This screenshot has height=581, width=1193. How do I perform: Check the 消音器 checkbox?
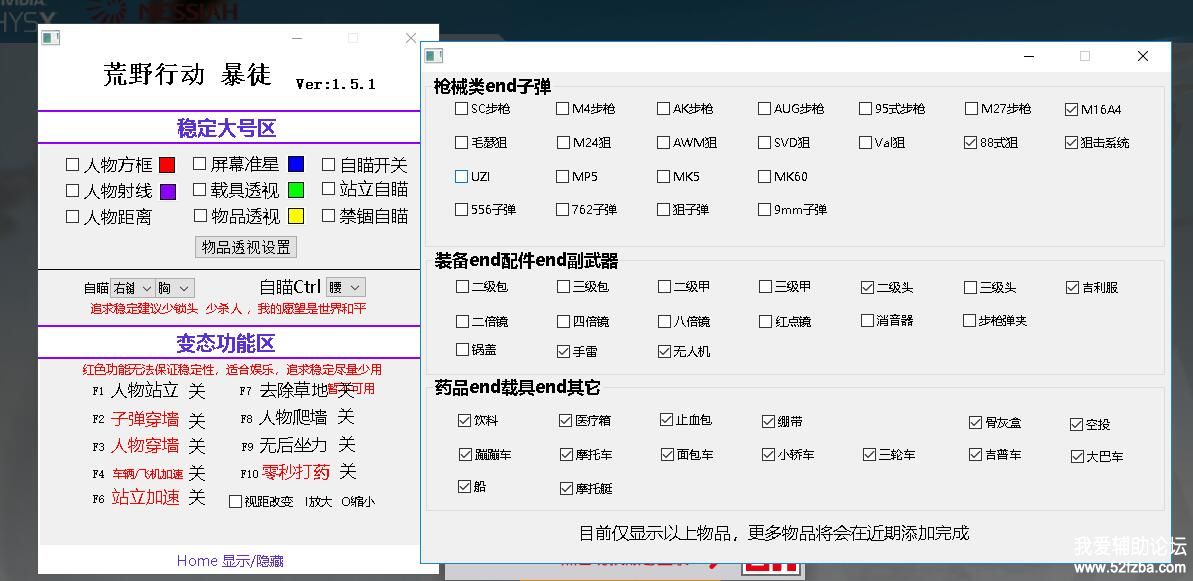pyautogui.click(x=867, y=321)
